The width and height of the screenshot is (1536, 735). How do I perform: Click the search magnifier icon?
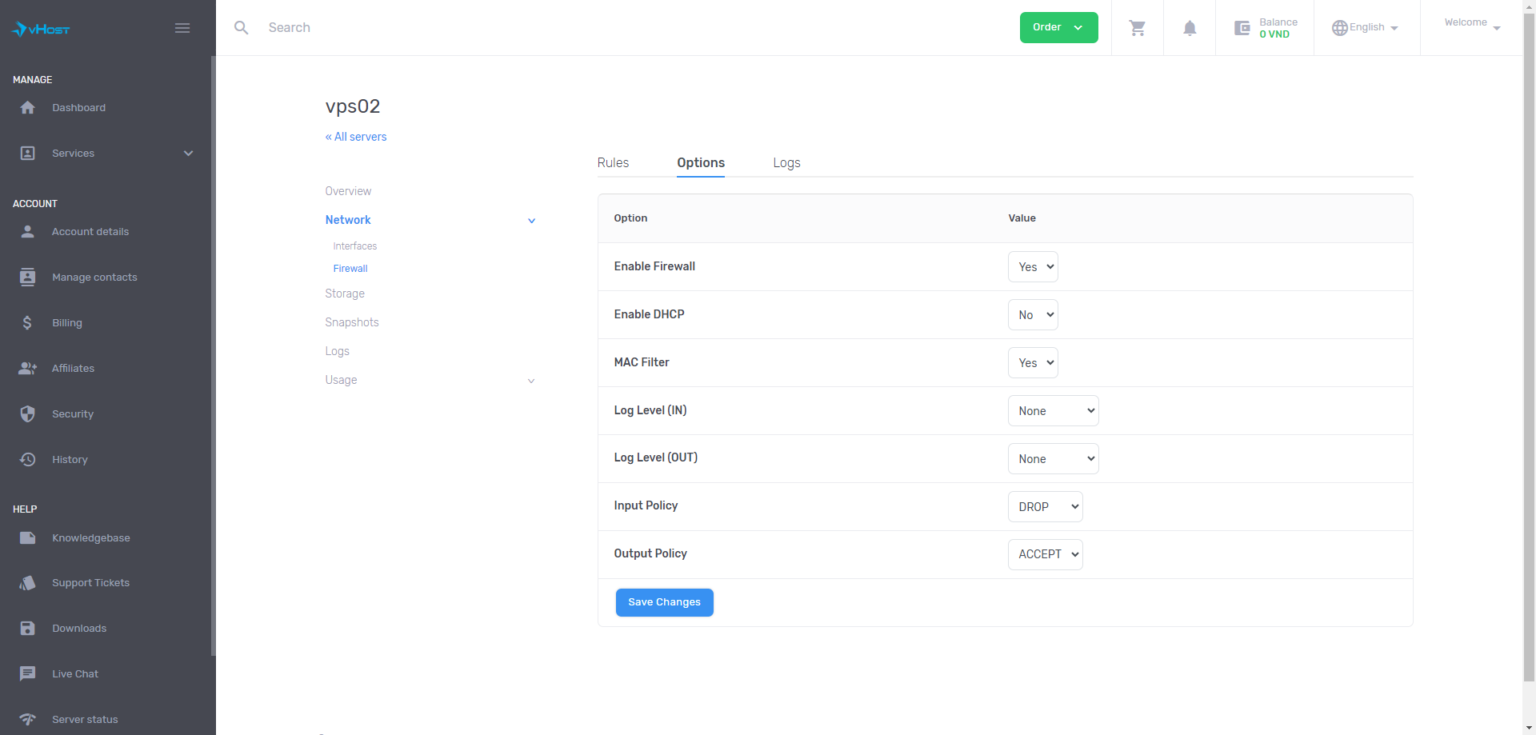point(241,27)
